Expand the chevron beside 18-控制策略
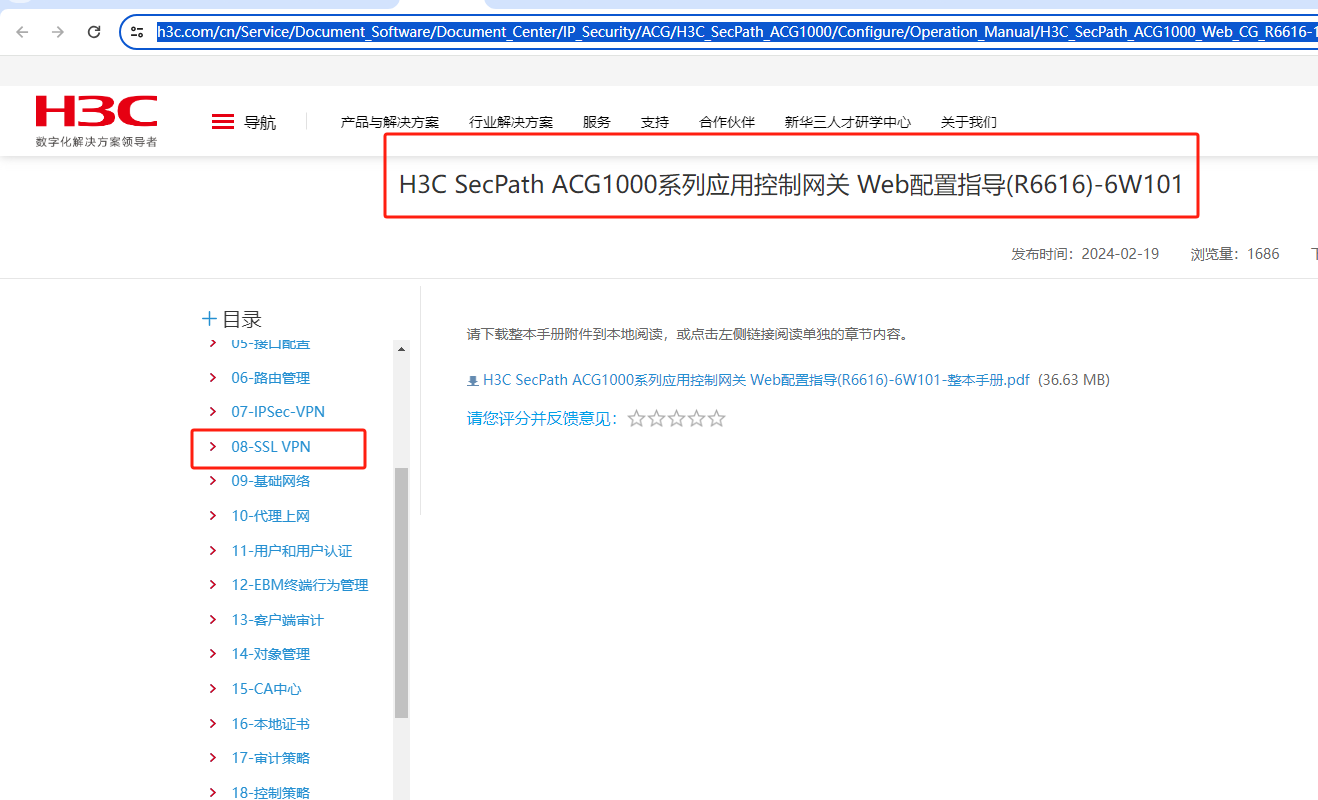The height and width of the screenshot is (800, 1318). 212,792
